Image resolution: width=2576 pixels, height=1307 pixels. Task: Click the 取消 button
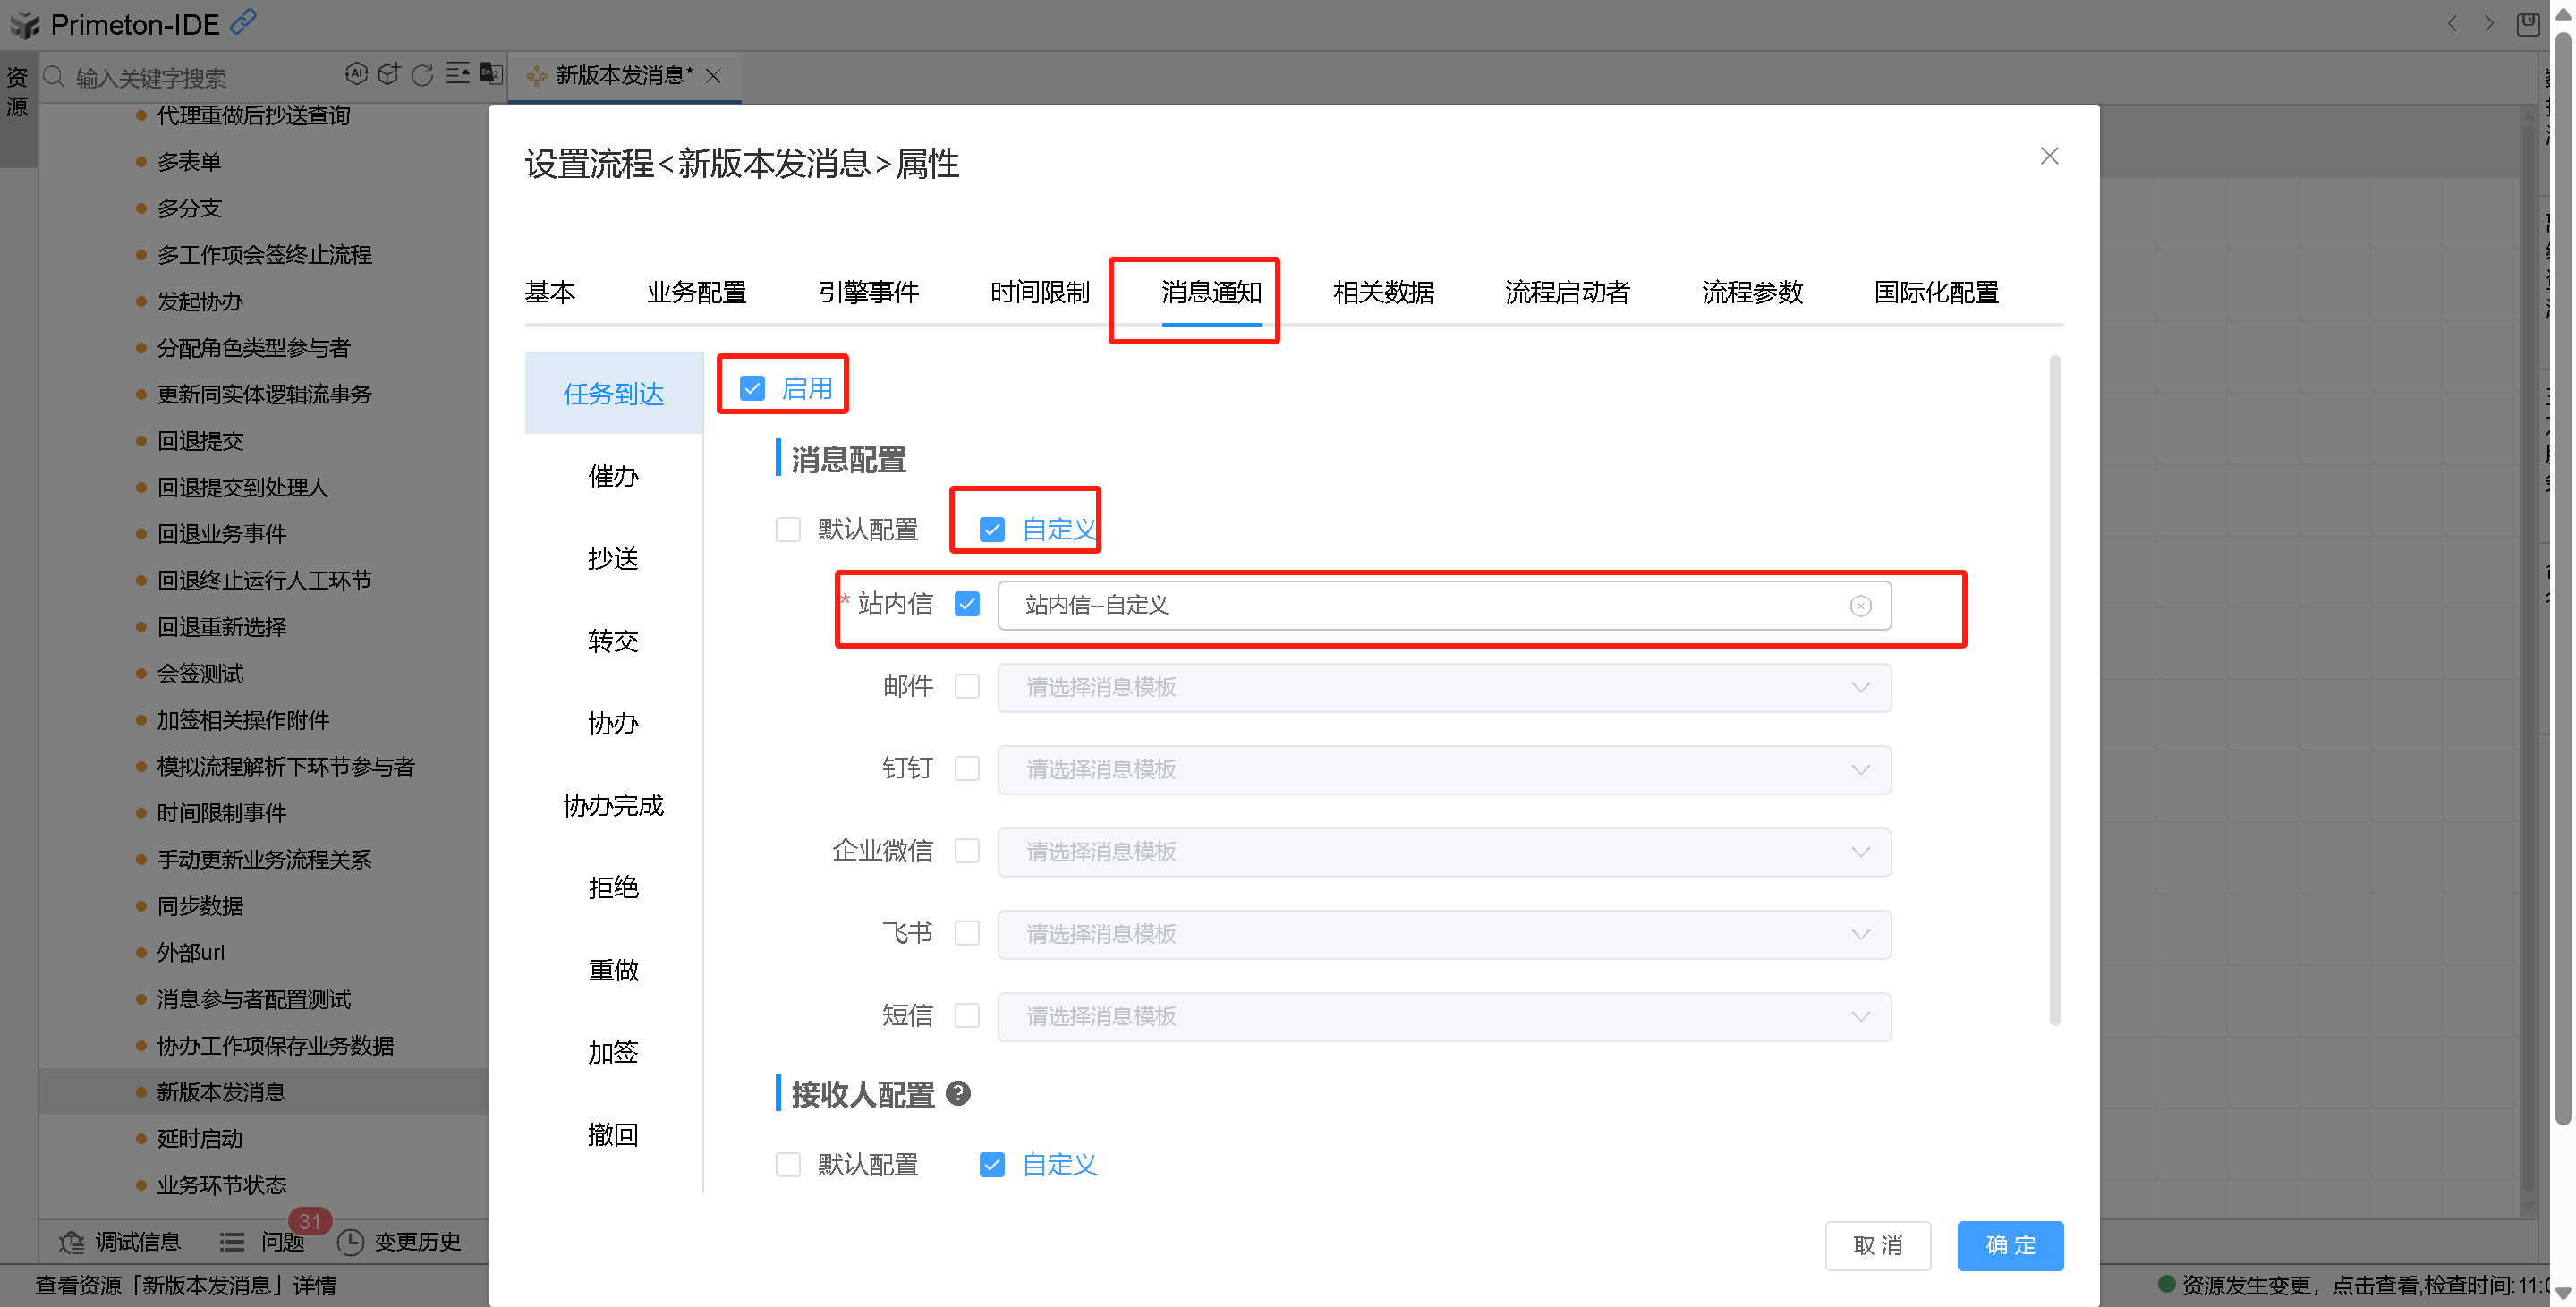(x=1877, y=1245)
